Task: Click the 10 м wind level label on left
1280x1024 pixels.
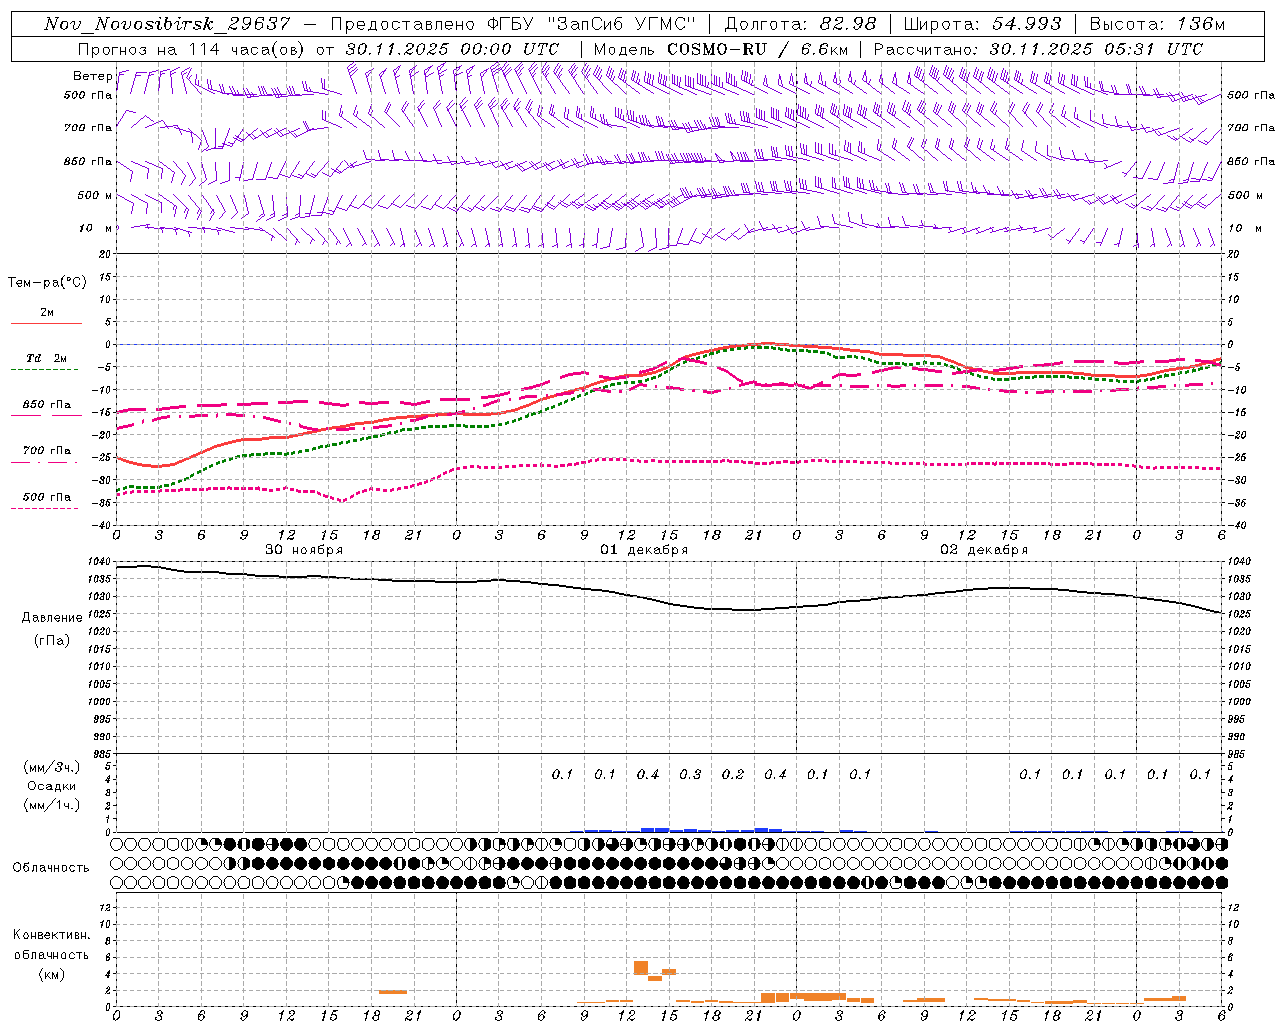Action: coord(95,228)
